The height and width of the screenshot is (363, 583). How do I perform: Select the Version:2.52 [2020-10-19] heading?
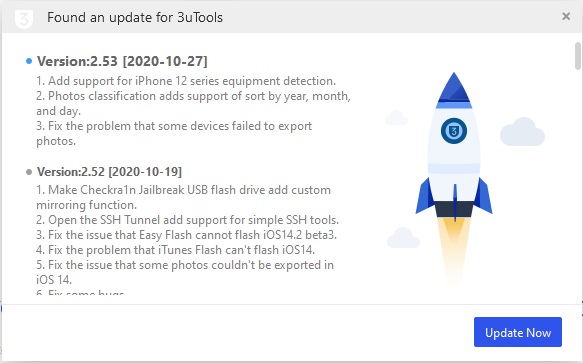(x=109, y=172)
